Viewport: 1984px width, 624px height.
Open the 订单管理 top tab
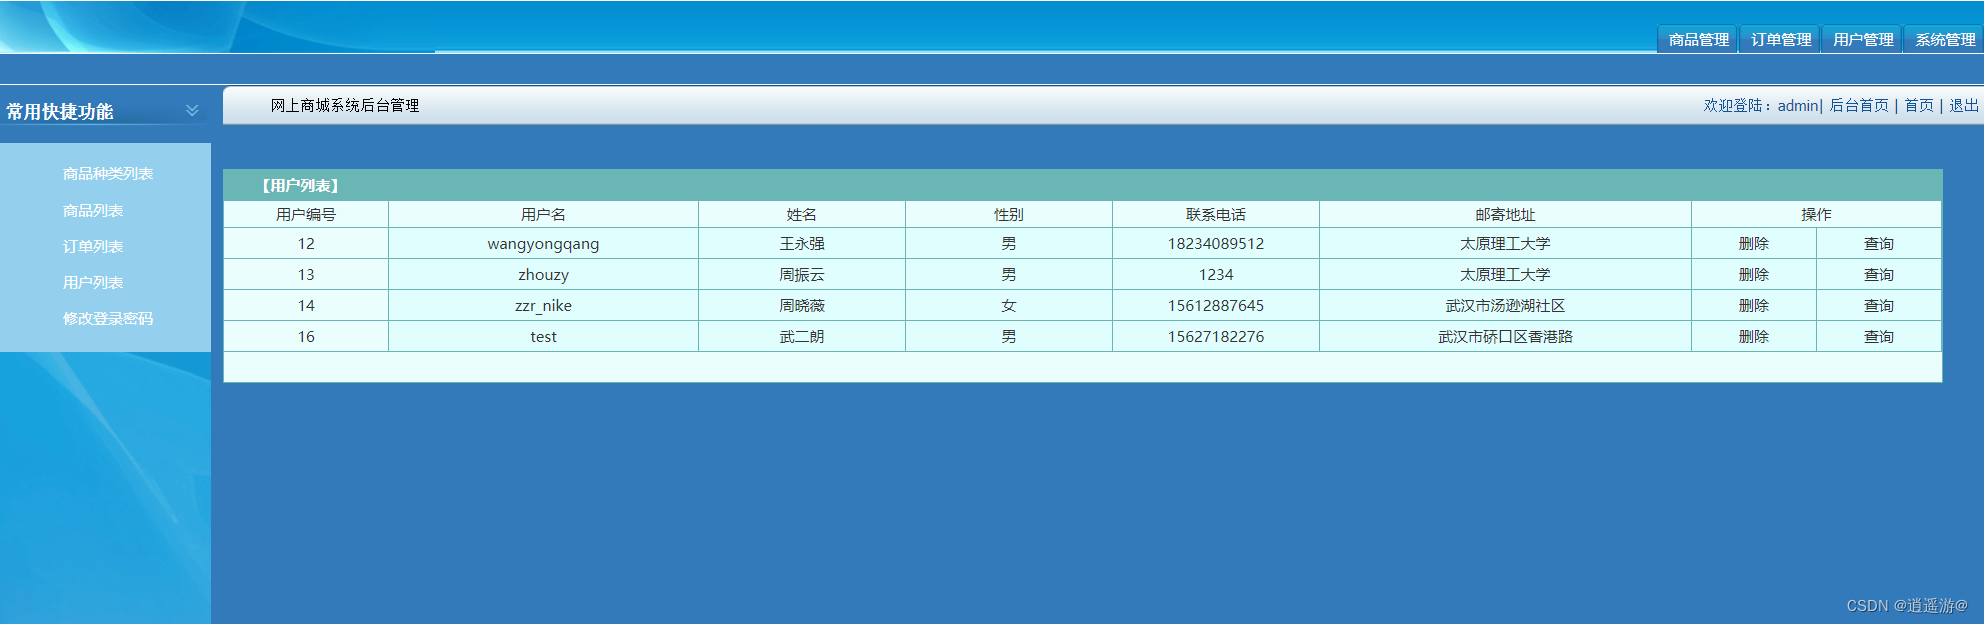1780,39
